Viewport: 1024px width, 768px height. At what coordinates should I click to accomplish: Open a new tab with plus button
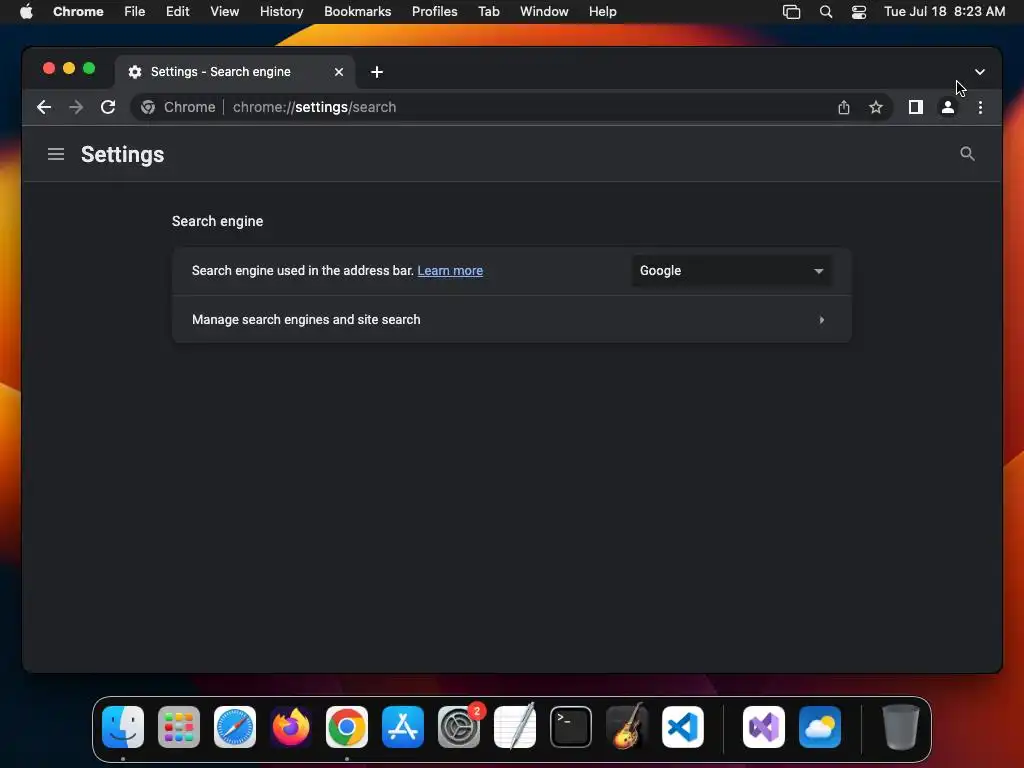pos(377,72)
